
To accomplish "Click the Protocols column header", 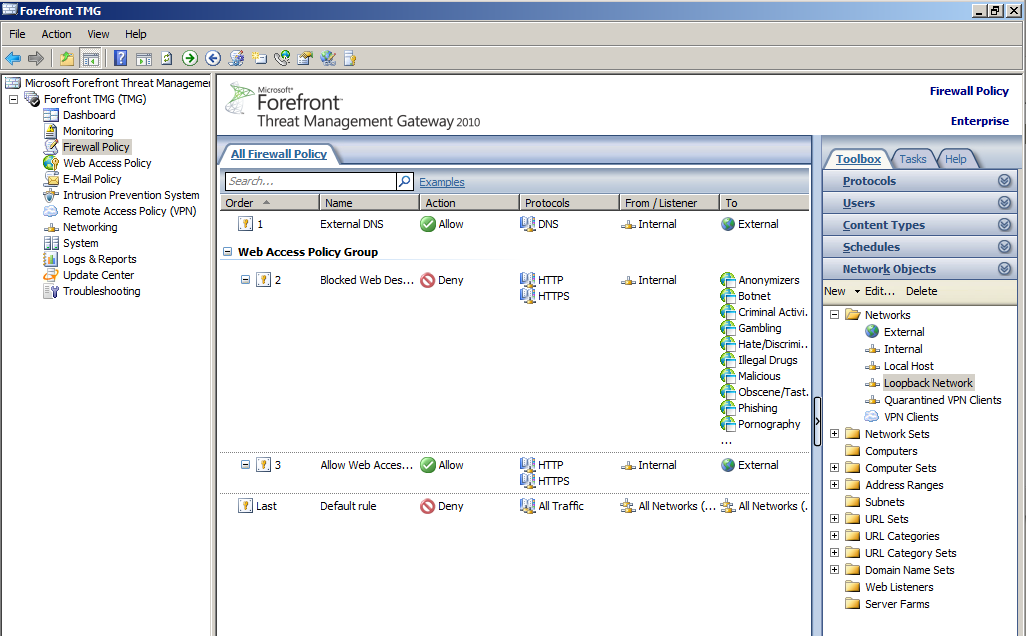I will point(569,203).
